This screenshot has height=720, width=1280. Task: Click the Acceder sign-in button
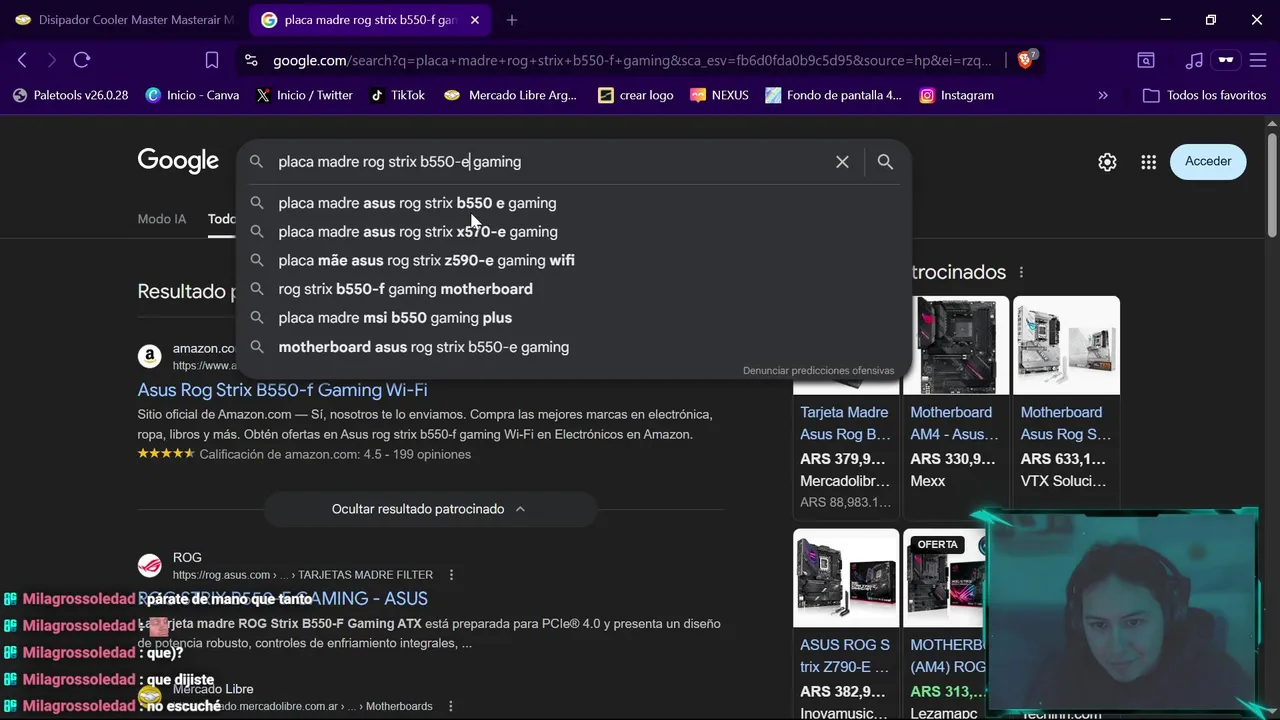pyautogui.click(x=1208, y=161)
